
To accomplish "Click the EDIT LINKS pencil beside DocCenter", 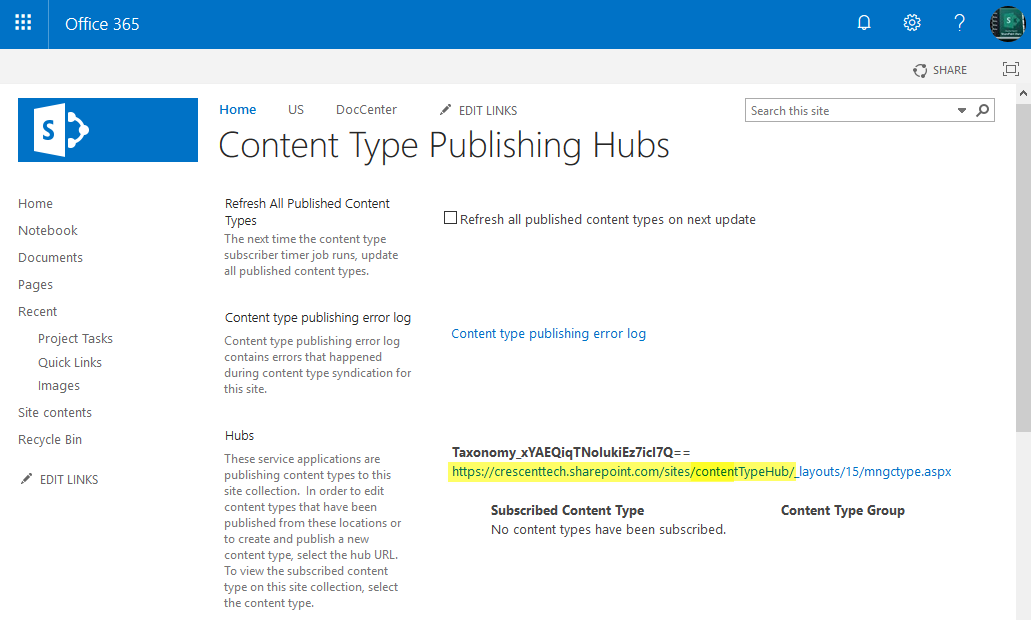I will point(446,110).
